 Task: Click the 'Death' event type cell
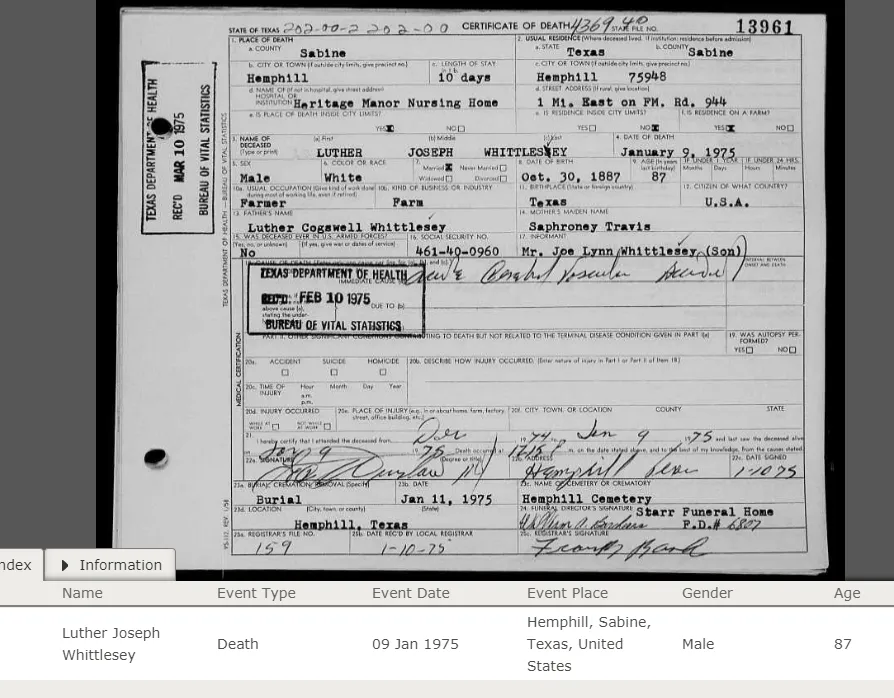point(238,644)
